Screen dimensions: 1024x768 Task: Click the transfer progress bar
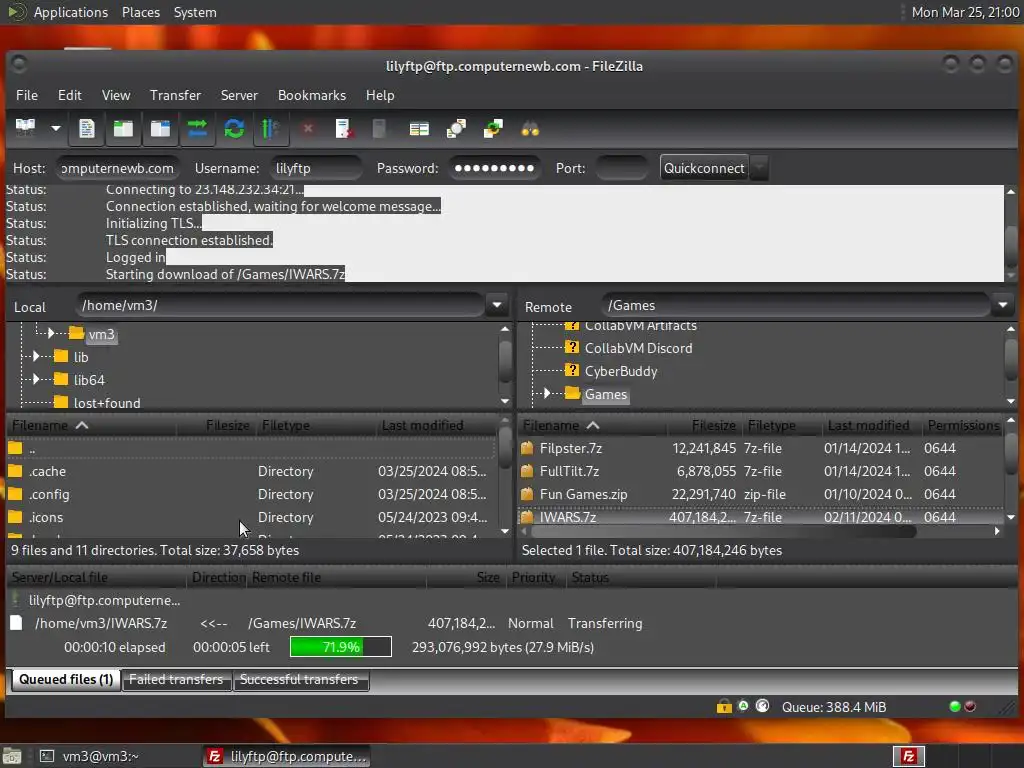(341, 647)
